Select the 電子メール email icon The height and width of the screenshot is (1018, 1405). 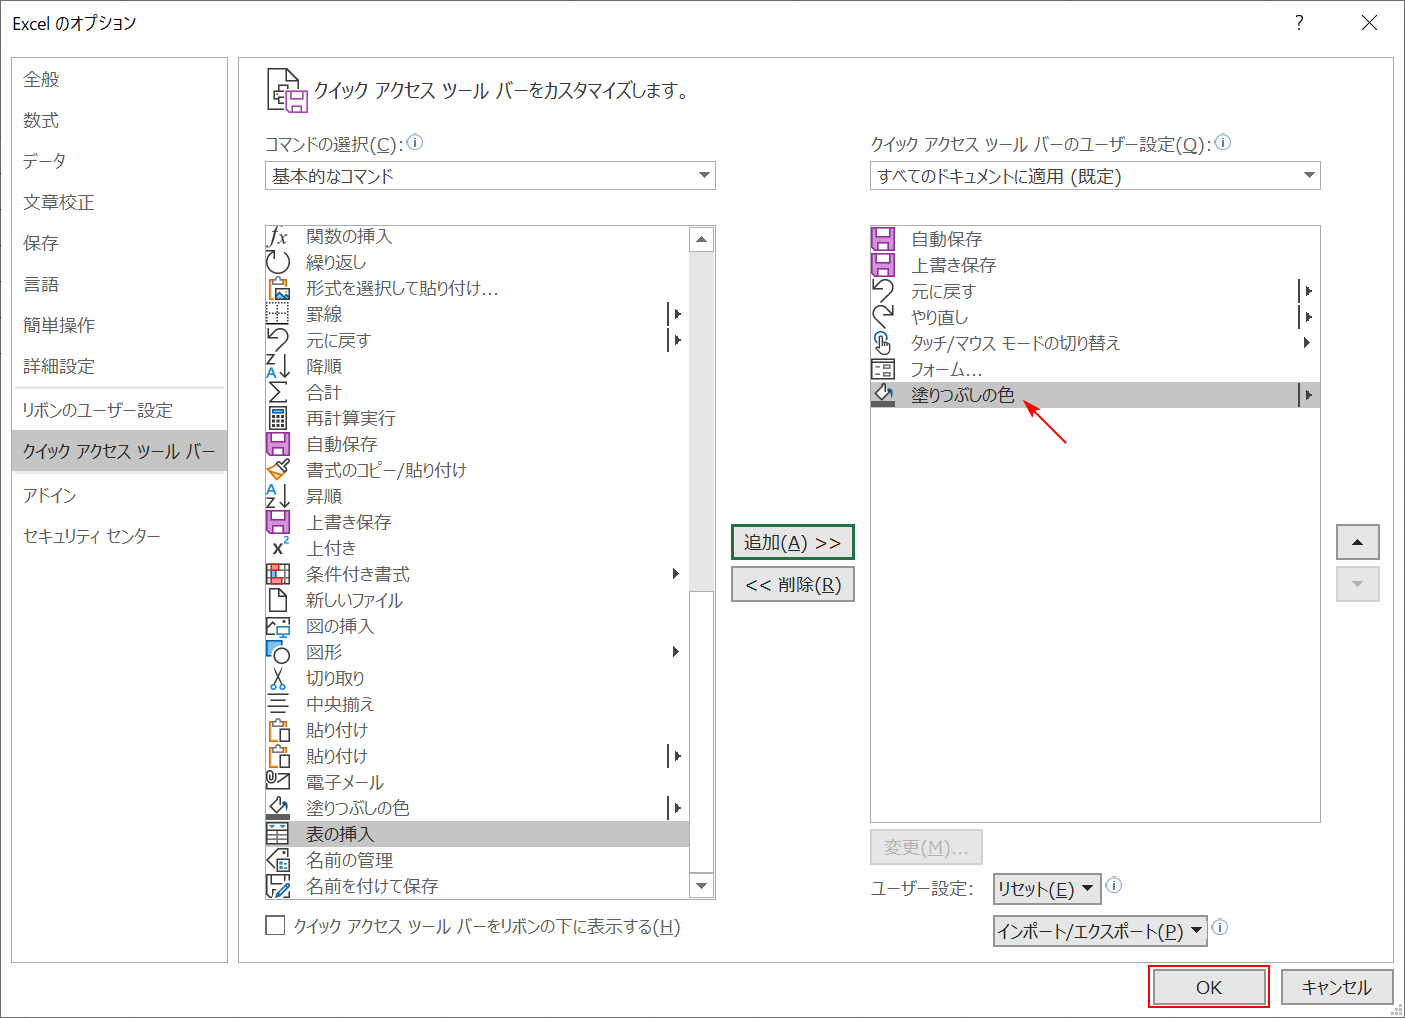coord(278,781)
